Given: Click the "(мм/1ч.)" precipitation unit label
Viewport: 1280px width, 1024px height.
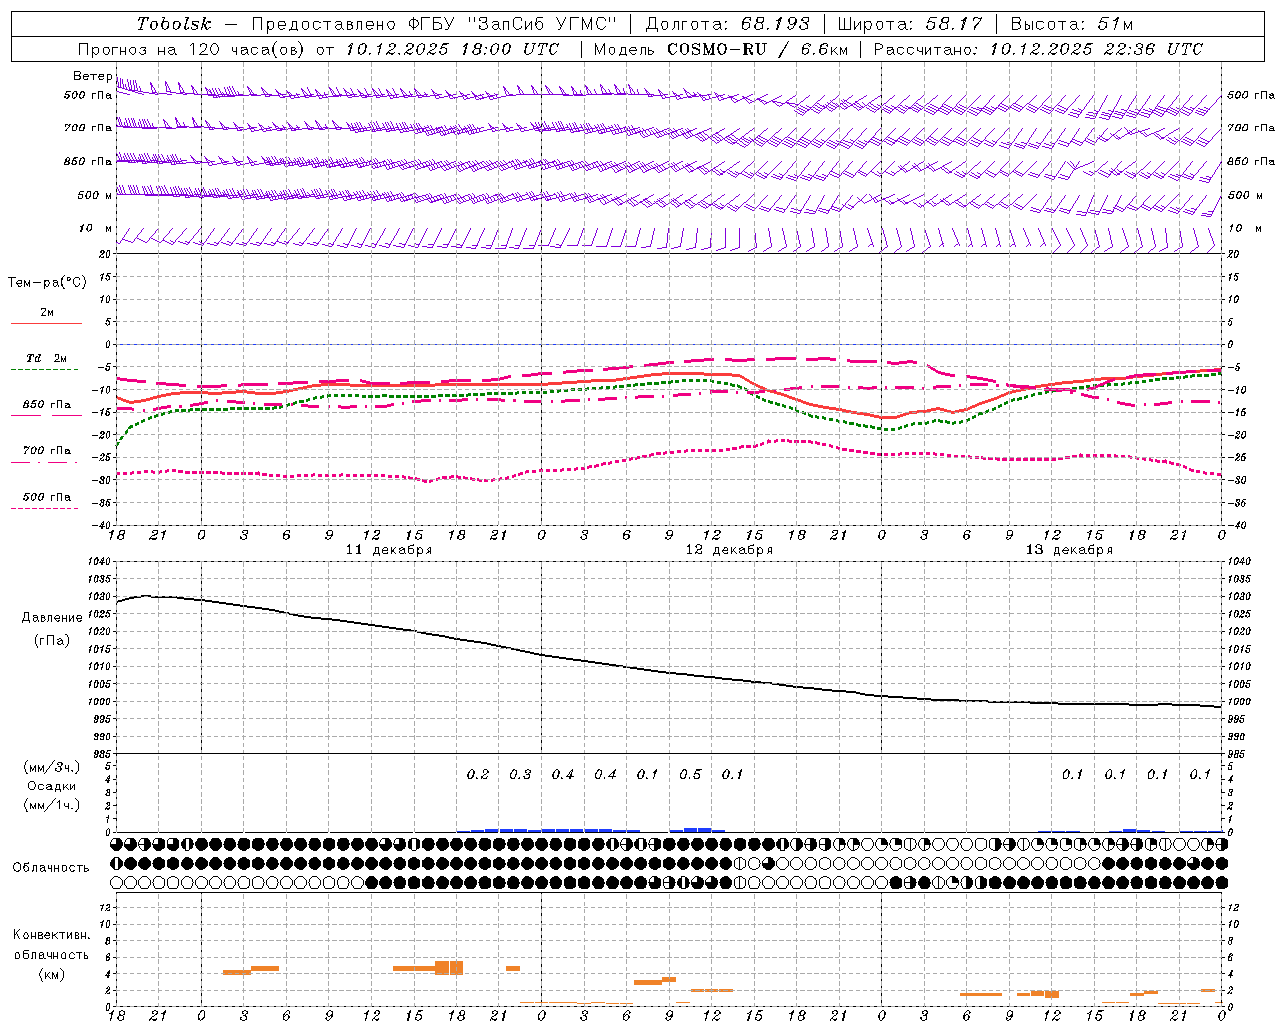Looking at the screenshot, I should 52,805.
